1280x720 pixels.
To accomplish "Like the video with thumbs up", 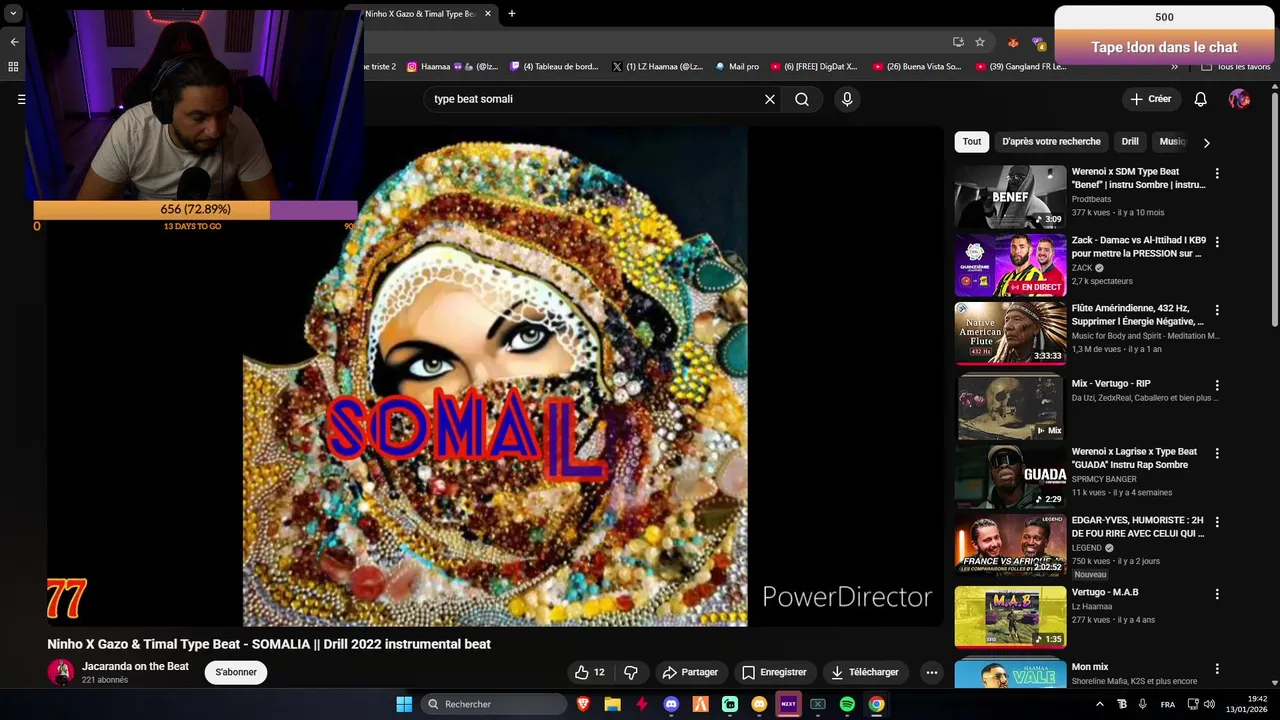I will point(589,672).
